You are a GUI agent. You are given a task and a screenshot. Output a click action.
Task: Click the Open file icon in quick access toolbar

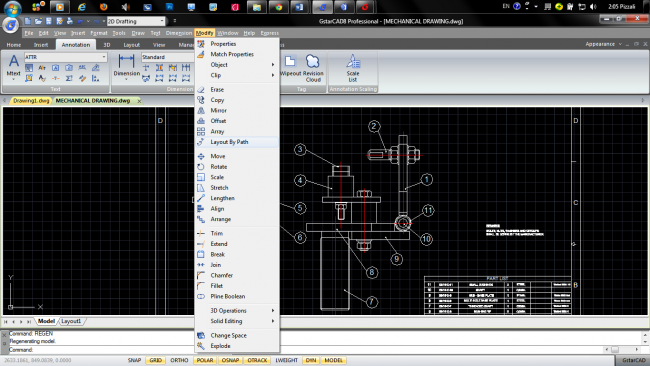(38, 21)
